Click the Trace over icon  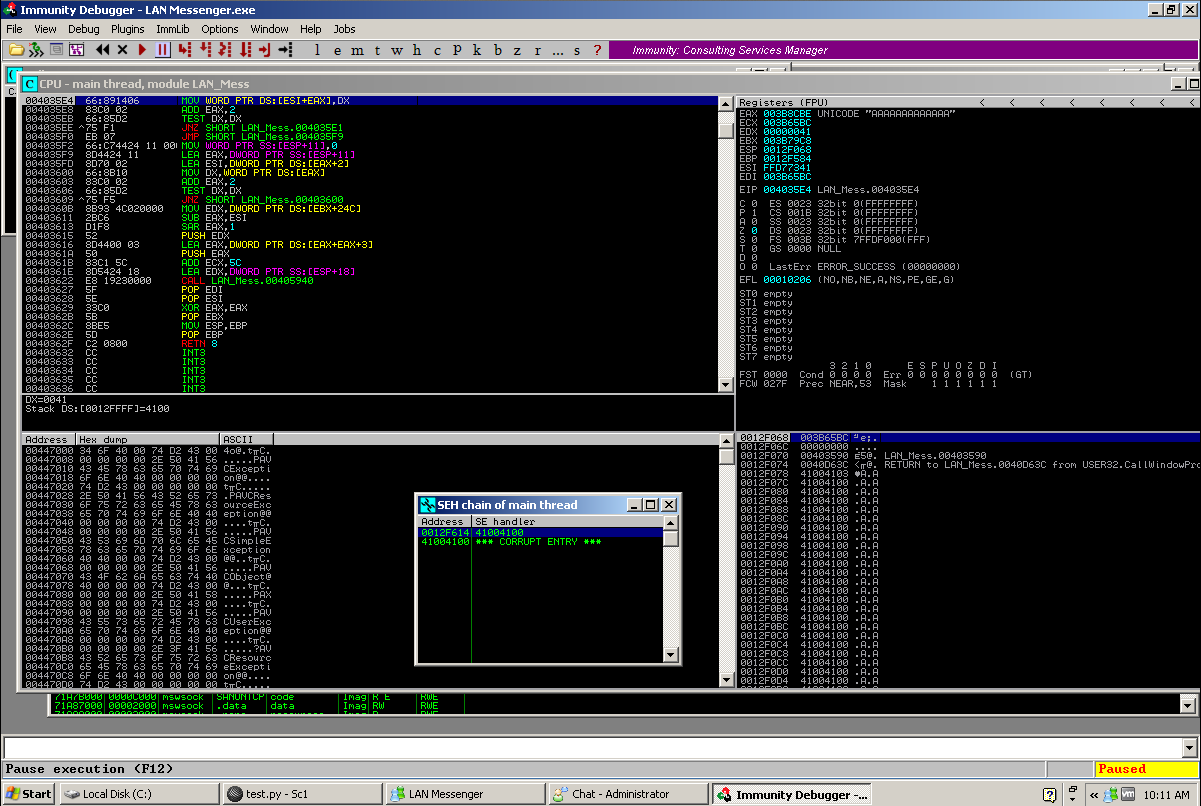pos(246,49)
